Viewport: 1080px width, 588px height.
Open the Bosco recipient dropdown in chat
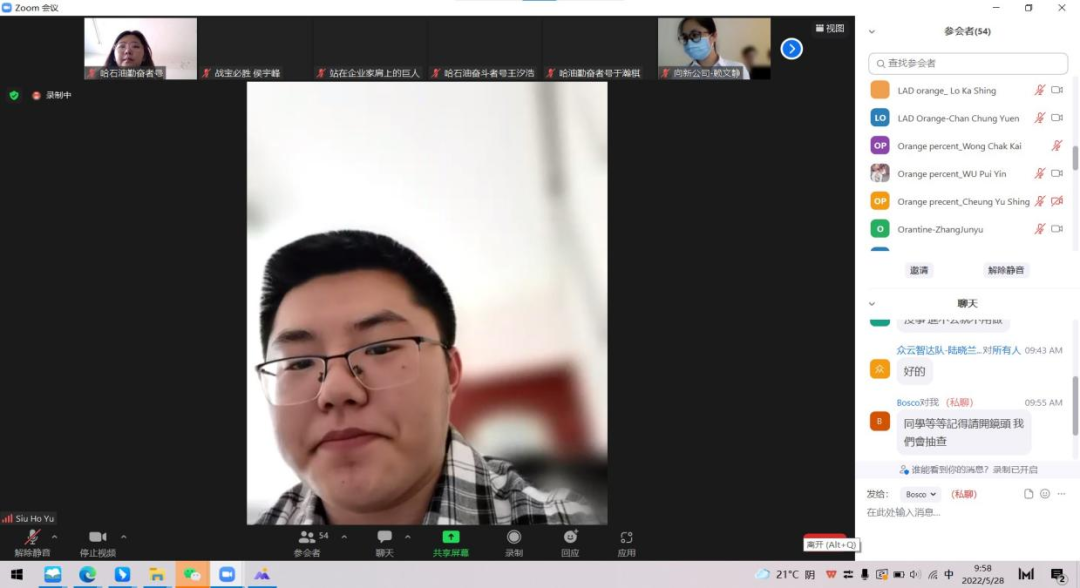click(x=920, y=494)
